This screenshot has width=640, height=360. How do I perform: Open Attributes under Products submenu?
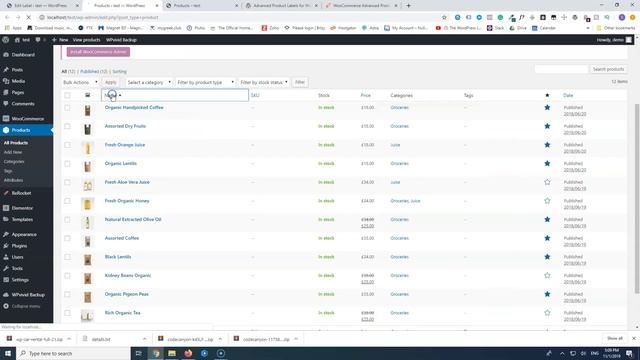pos(13,180)
